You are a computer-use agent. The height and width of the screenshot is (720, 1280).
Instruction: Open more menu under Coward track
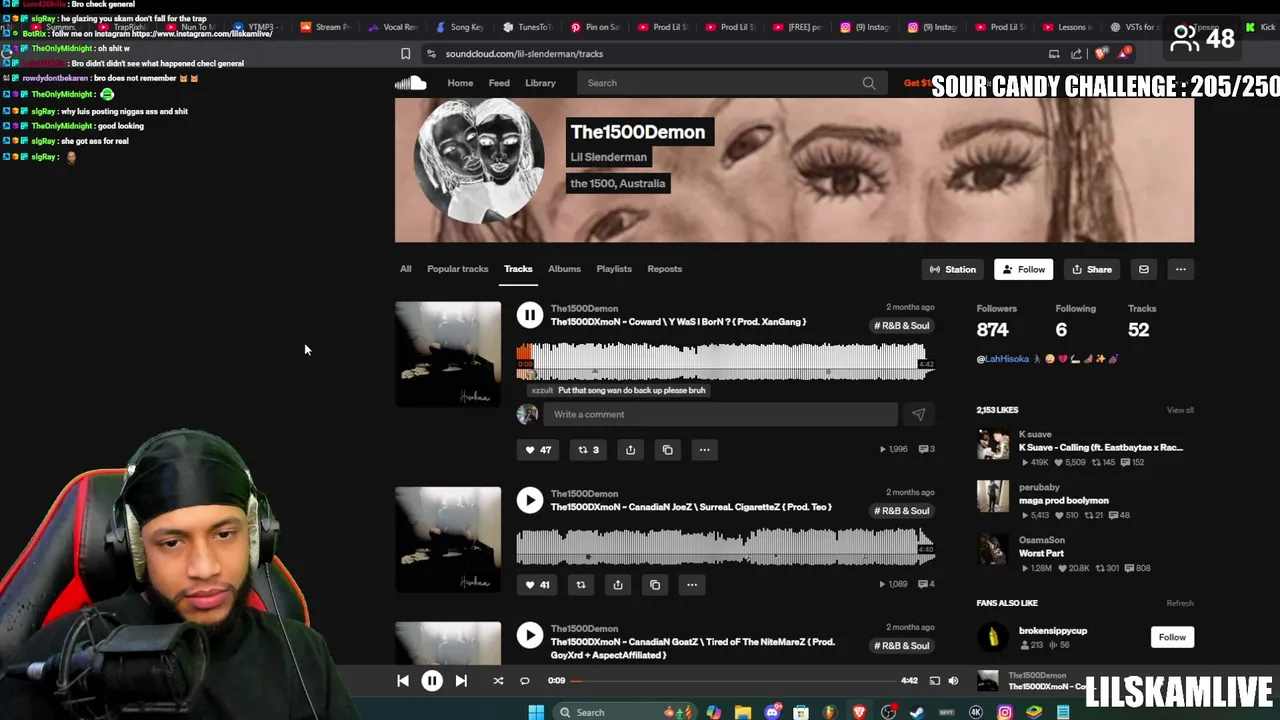coord(704,450)
